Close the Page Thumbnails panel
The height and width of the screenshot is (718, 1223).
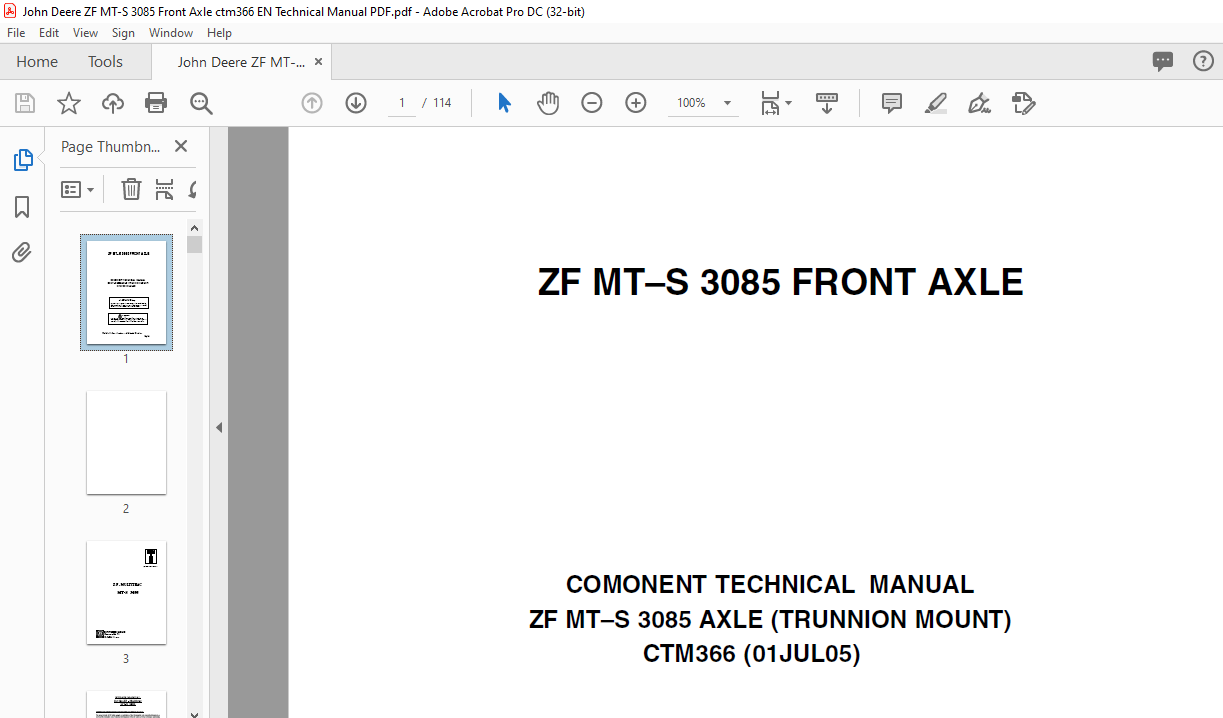(181, 146)
